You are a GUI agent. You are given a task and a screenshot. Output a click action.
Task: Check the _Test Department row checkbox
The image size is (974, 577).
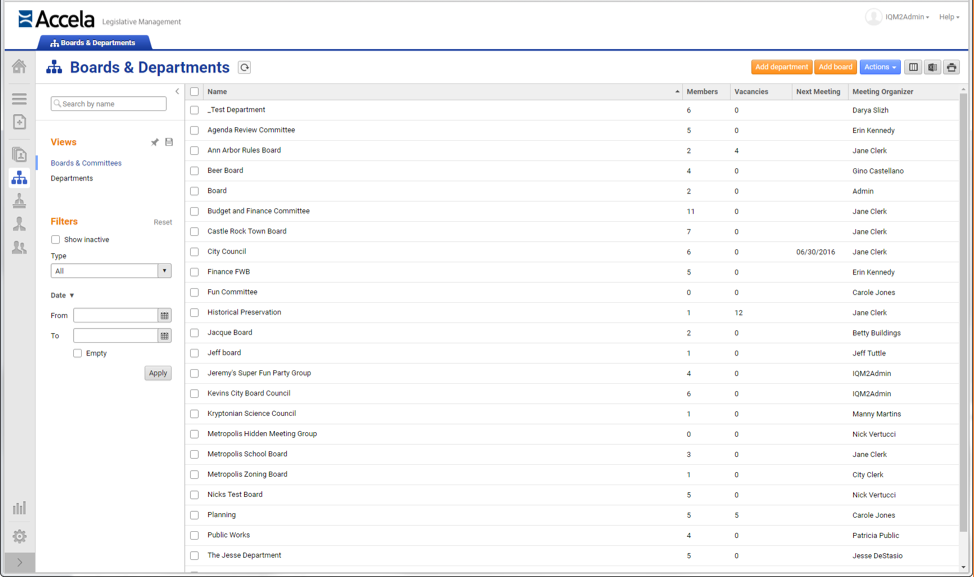click(x=194, y=110)
